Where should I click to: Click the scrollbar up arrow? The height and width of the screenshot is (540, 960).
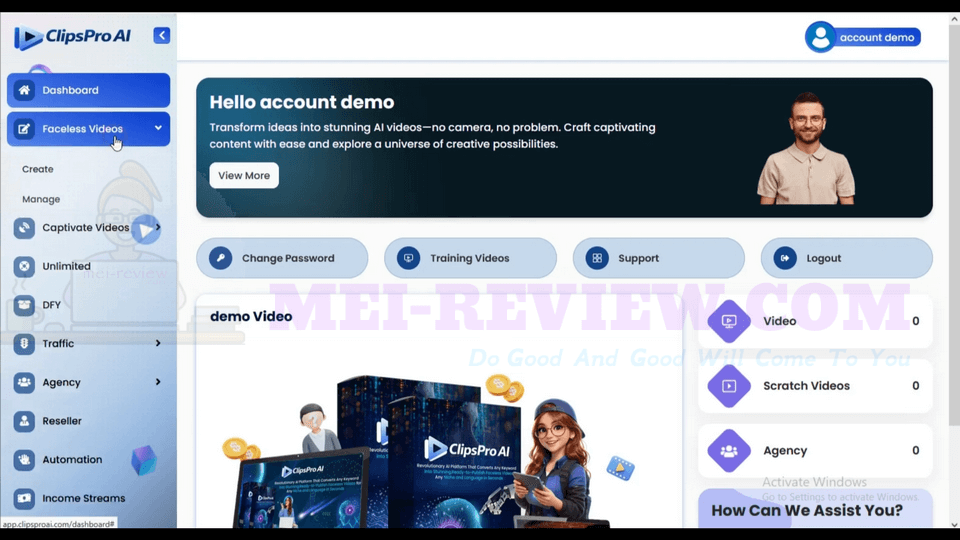(954, 19)
